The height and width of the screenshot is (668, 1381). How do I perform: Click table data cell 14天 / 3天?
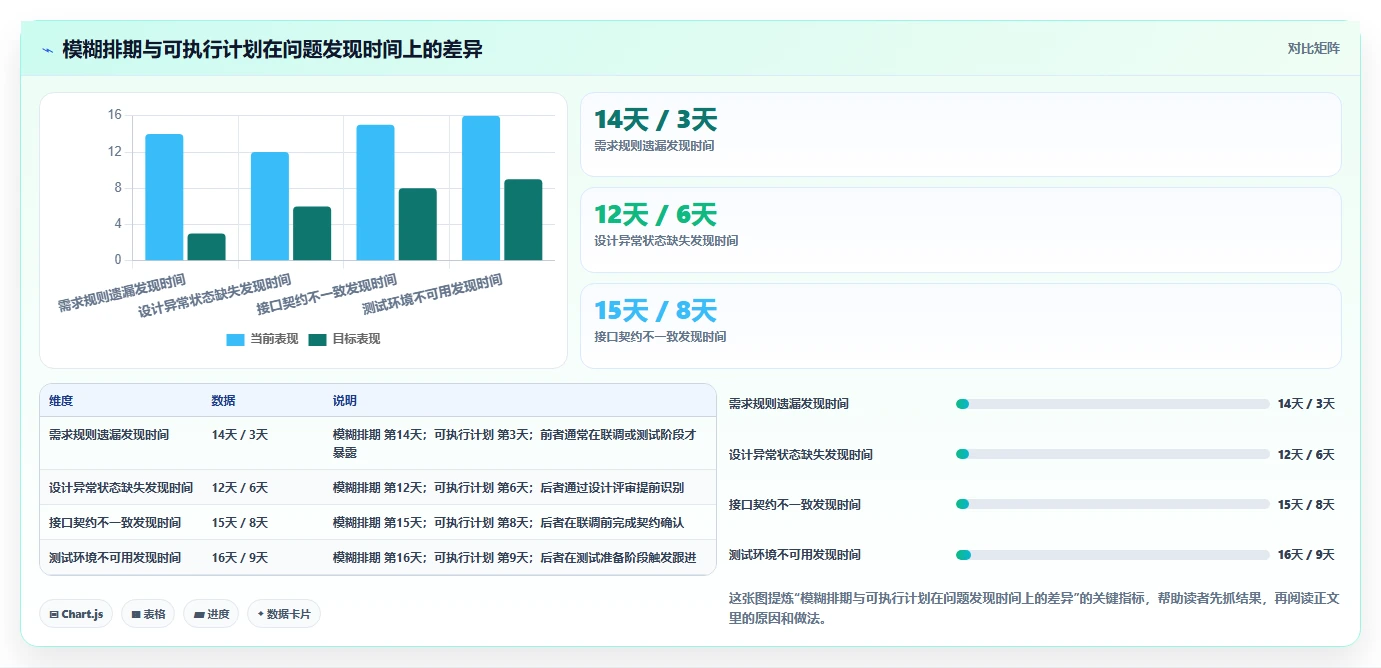240,435
